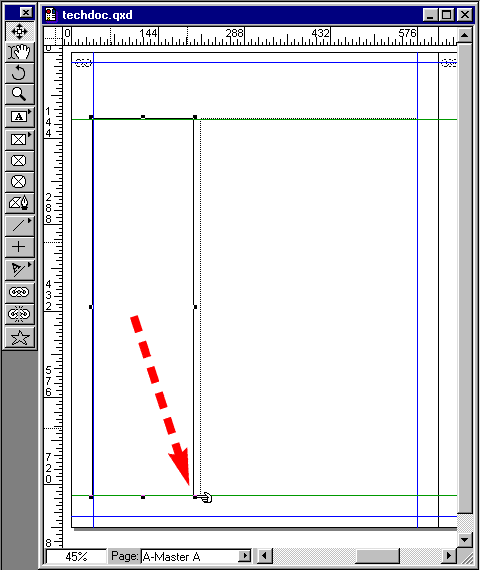Select the Text Box tool

(20, 117)
